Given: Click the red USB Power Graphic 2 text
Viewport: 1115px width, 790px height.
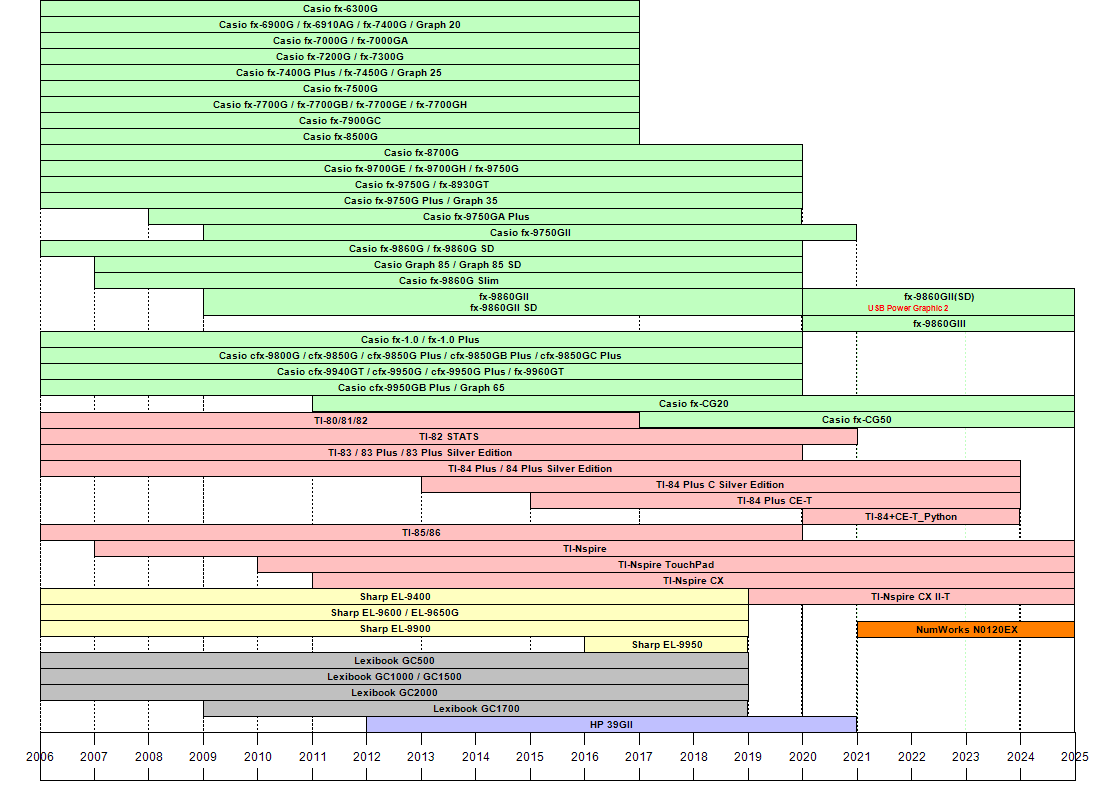Looking at the screenshot, I should (908, 308).
